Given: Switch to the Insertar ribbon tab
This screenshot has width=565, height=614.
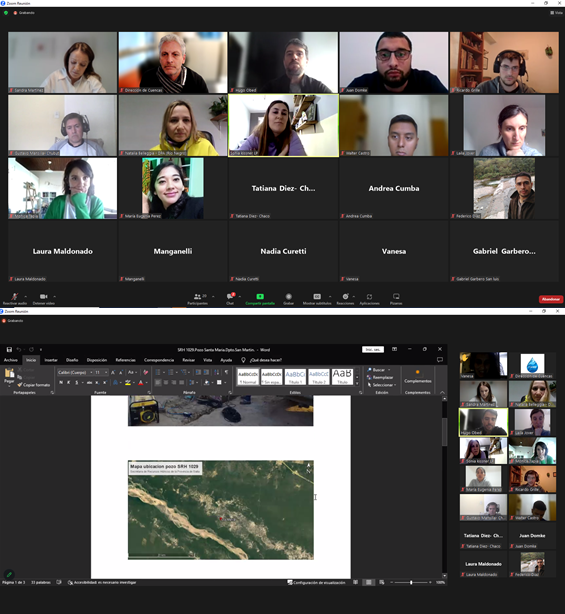Looking at the screenshot, I should (x=51, y=360).
